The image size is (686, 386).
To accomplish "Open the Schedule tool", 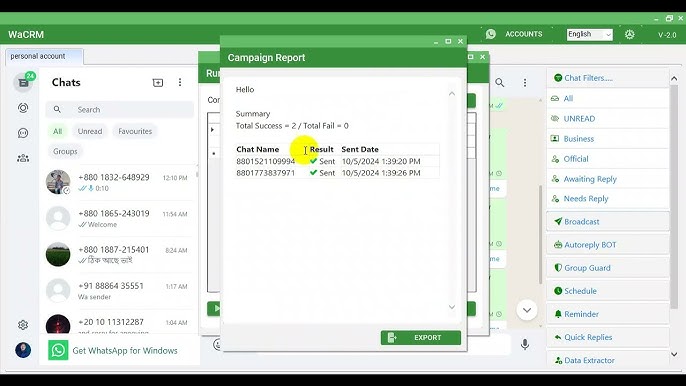I will 608,291.
